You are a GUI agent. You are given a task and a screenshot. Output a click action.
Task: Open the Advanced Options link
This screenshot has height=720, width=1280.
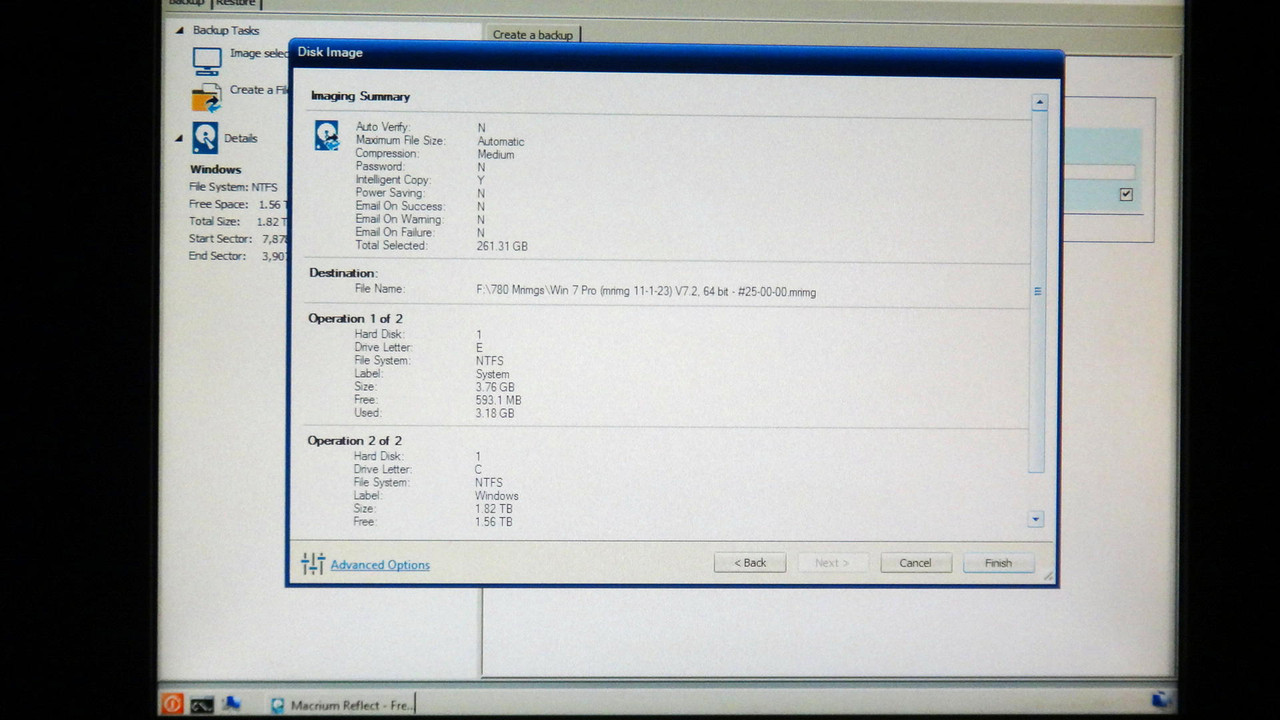pos(380,565)
